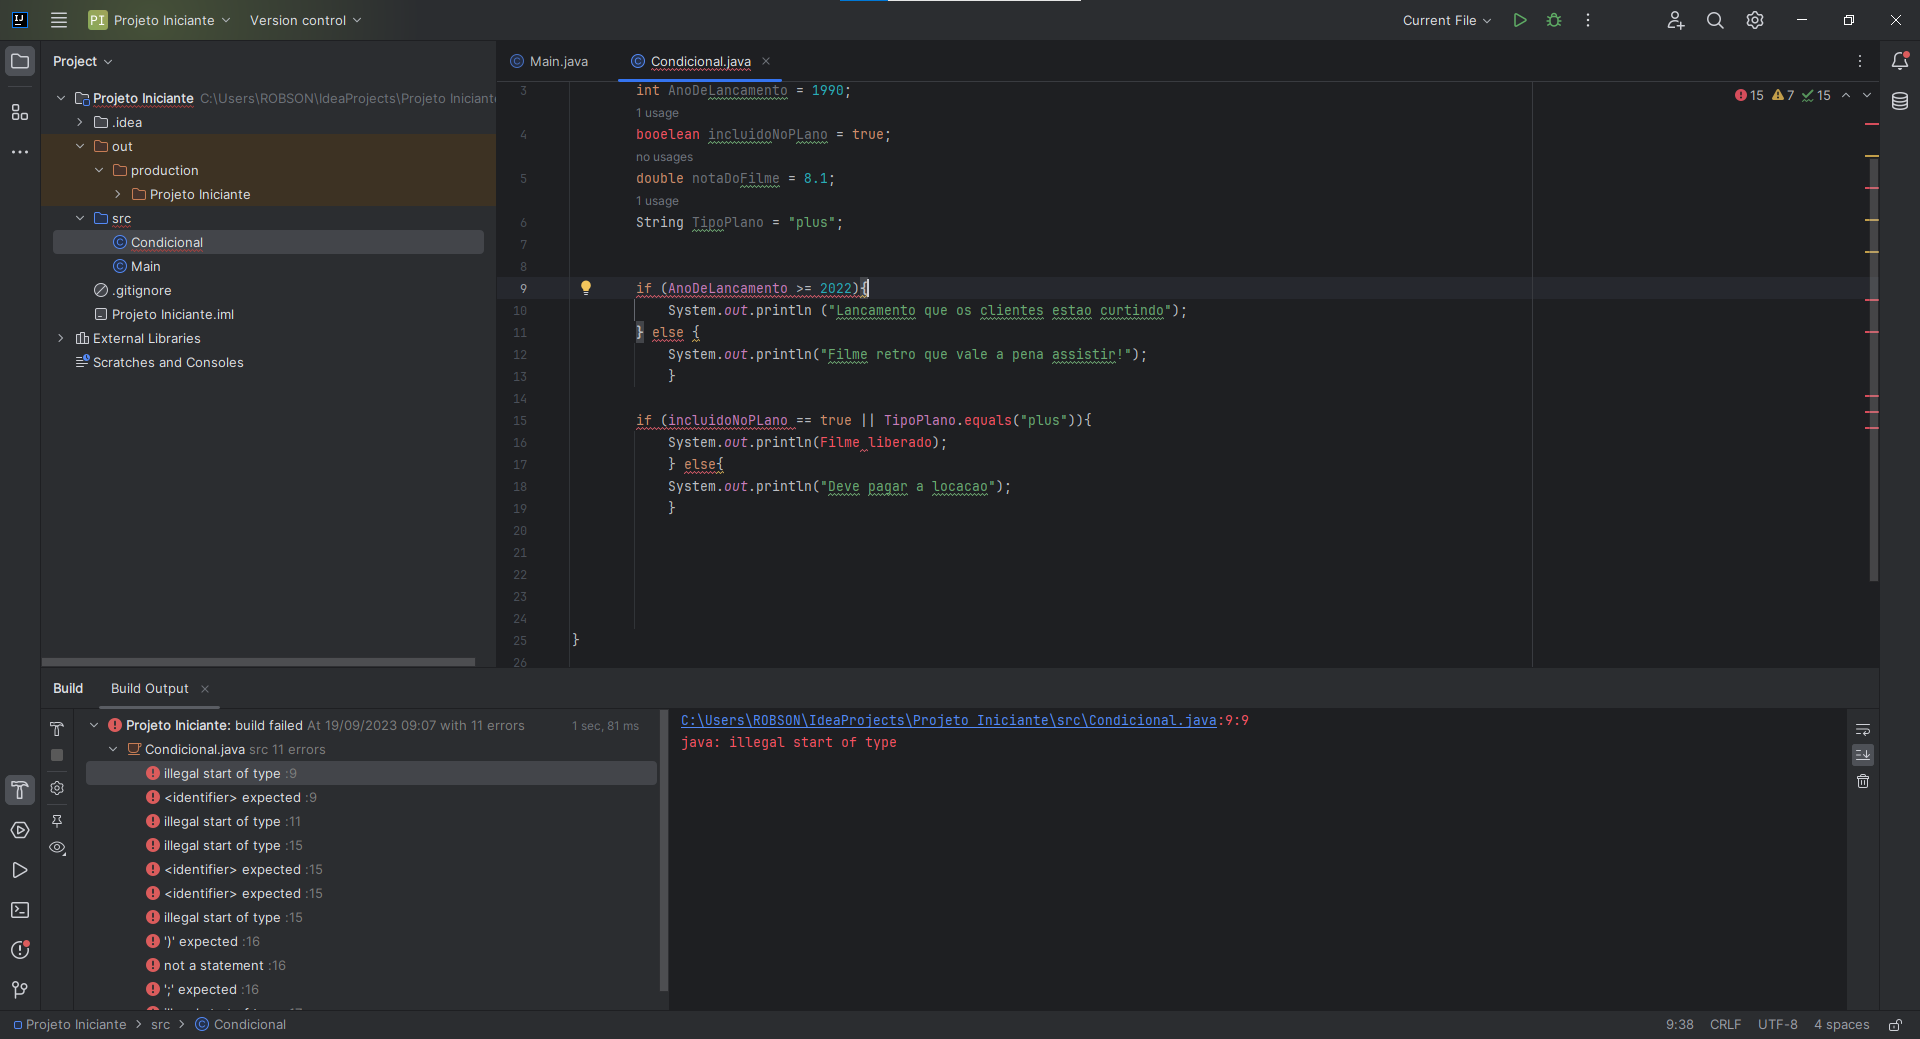Toggle pin tab in build panel
Viewport: 1920px width, 1039px height.
57,821
